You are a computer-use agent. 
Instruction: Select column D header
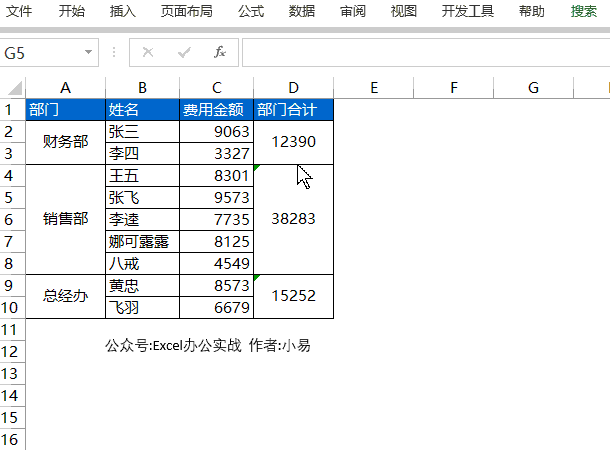293,88
